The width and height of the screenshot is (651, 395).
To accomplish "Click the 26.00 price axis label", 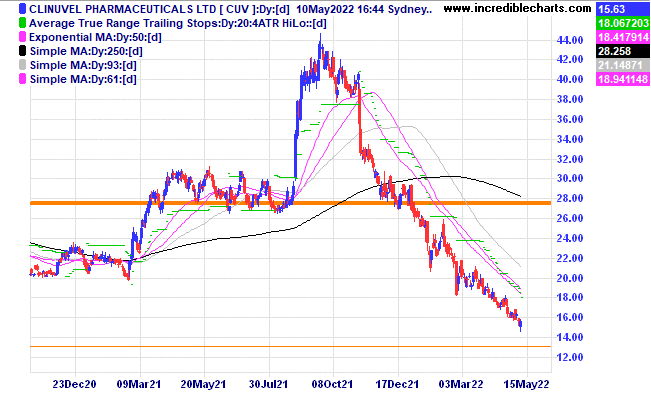I will point(570,218).
